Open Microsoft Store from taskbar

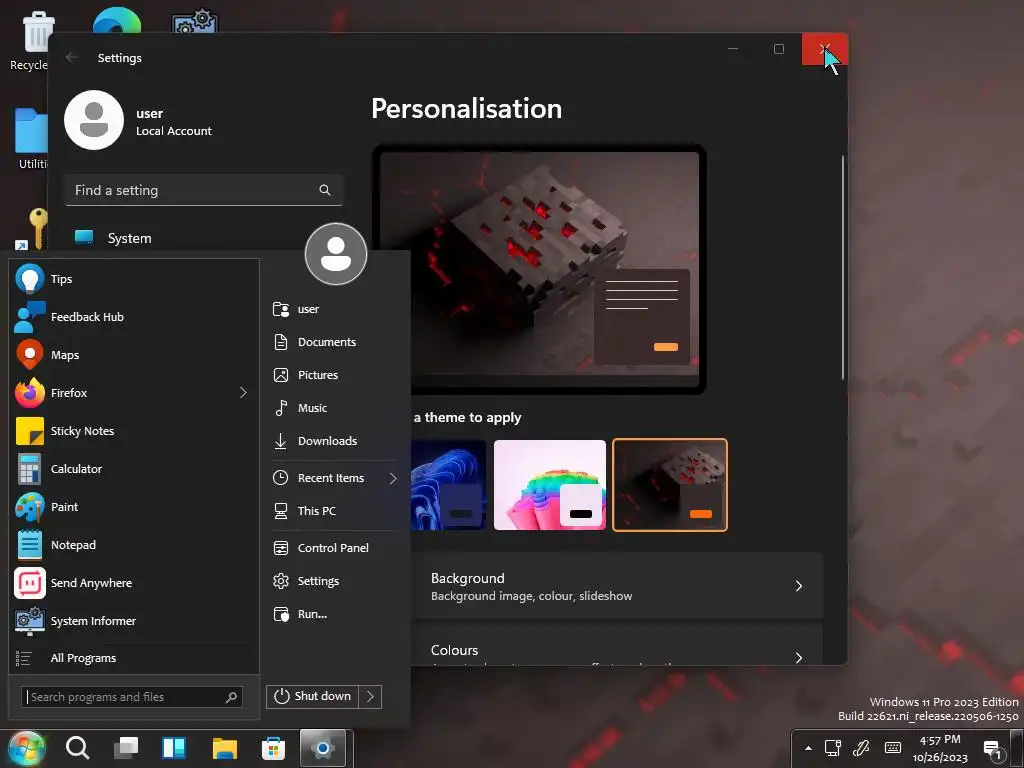click(273, 748)
